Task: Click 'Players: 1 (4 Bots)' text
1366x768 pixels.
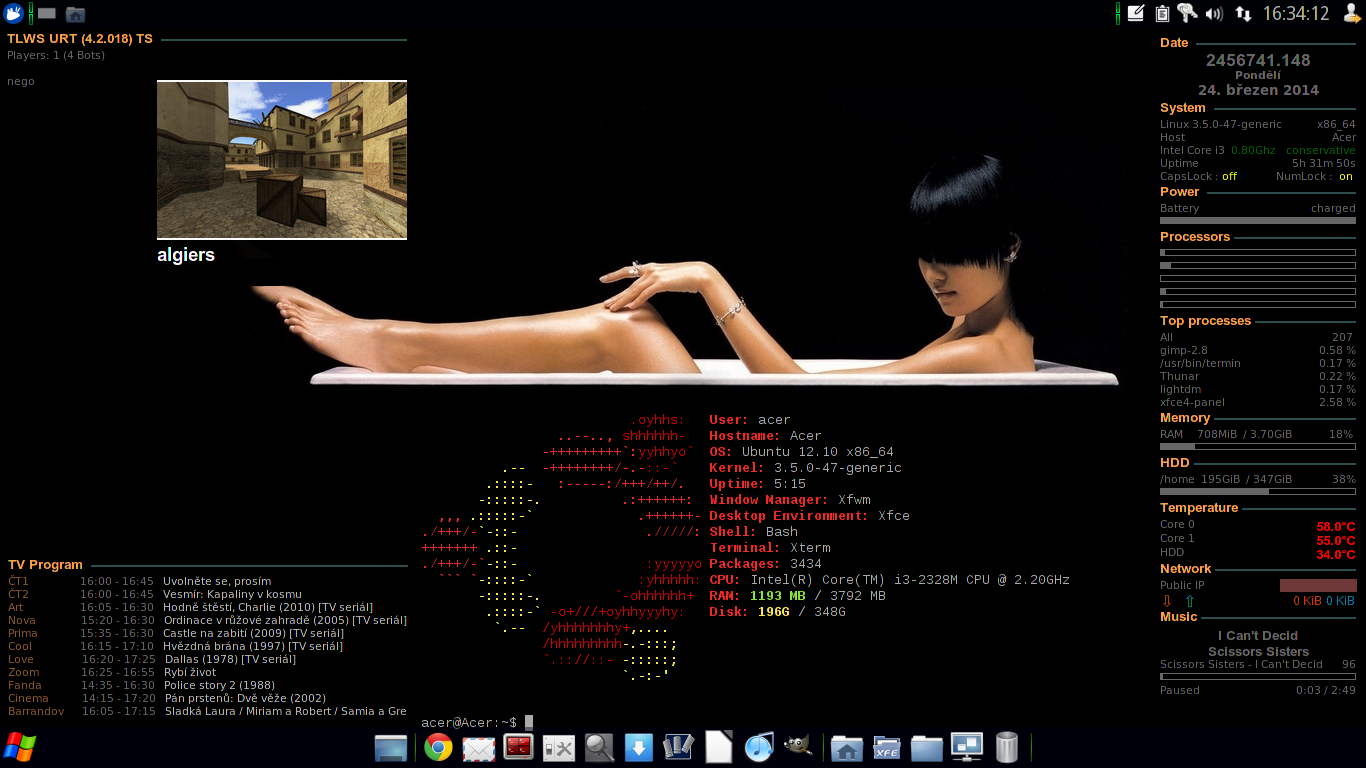Action: pyautogui.click(x=56, y=56)
